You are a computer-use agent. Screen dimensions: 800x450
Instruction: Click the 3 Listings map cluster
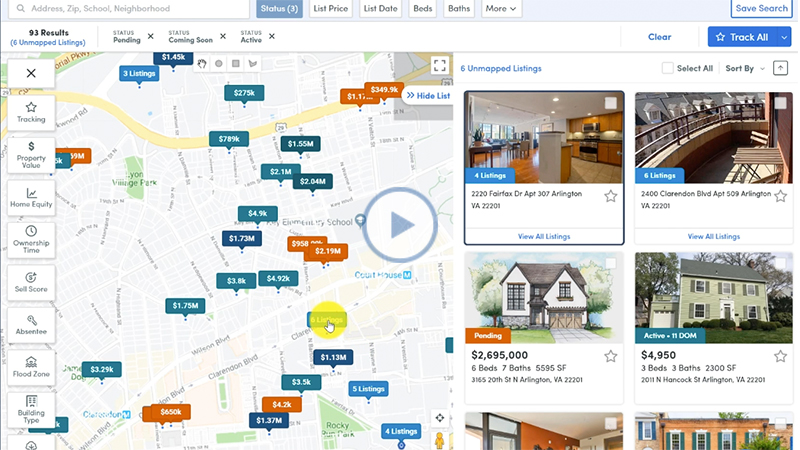[139, 73]
